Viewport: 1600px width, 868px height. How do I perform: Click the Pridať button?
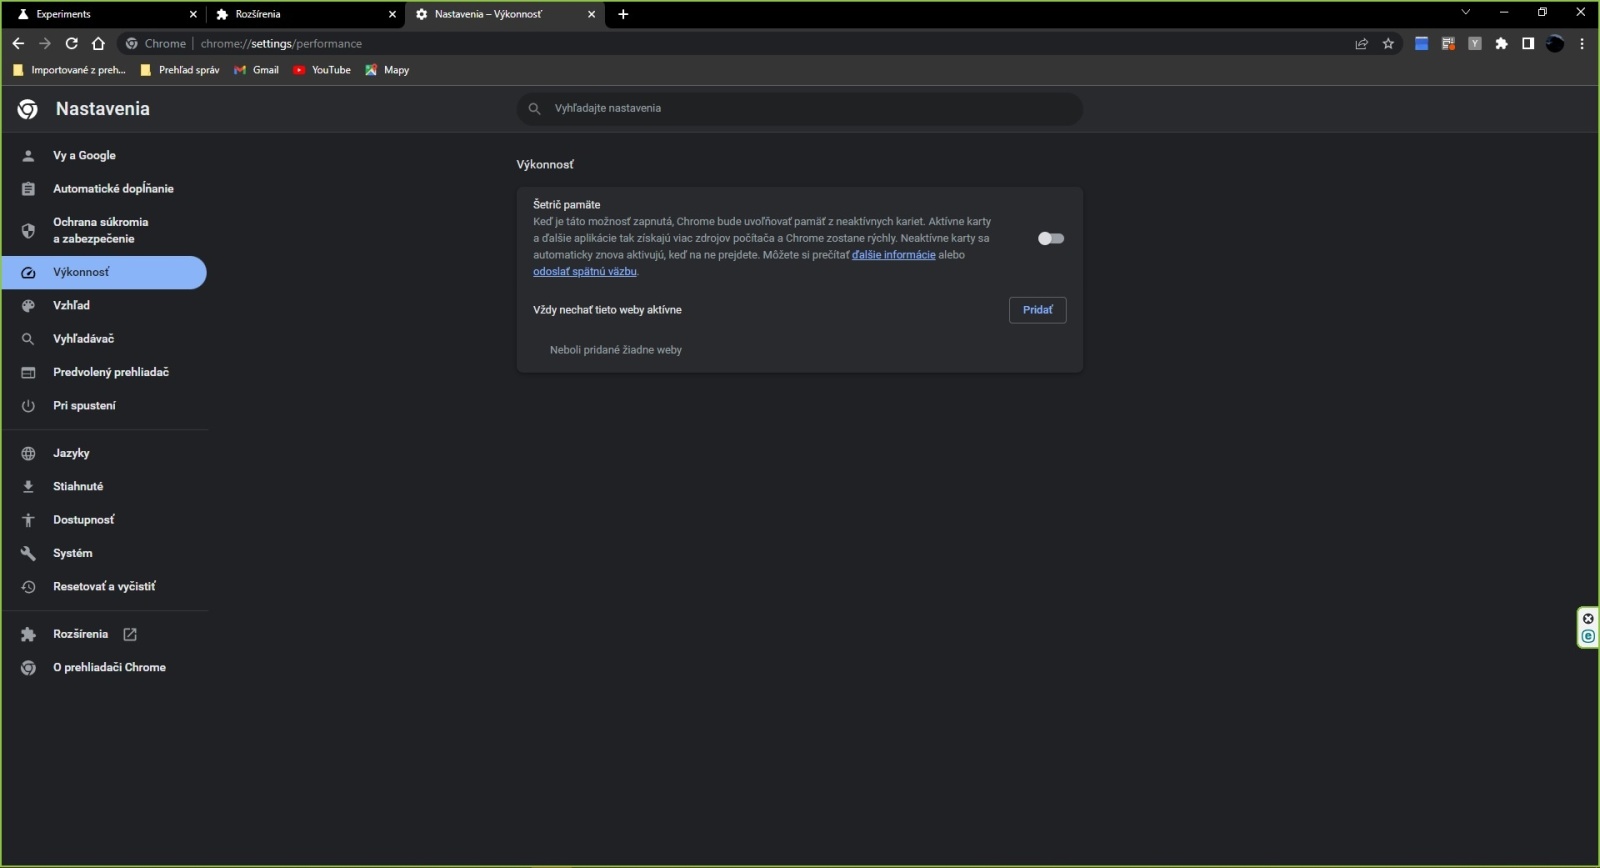pos(1037,310)
